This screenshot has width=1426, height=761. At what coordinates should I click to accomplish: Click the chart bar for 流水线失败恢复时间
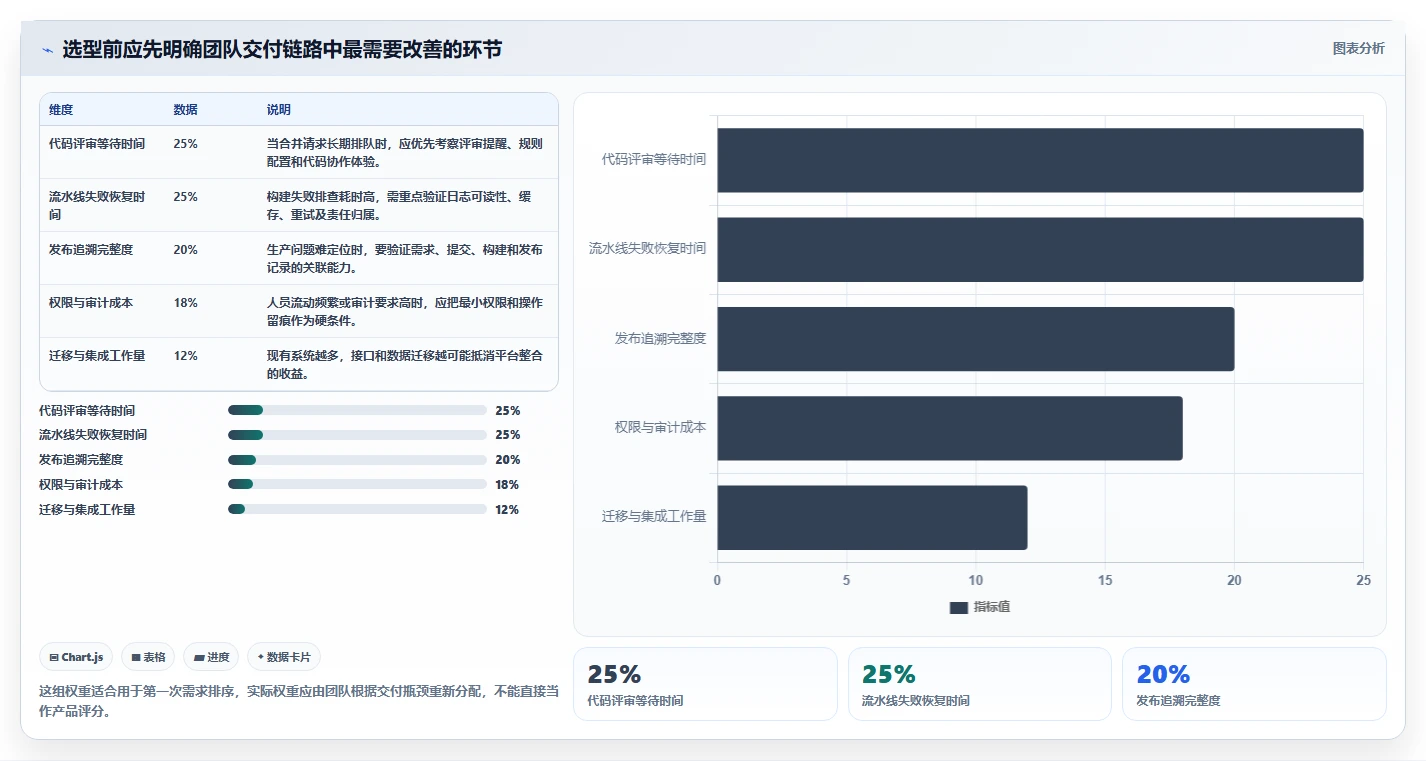click(1040, 249)
